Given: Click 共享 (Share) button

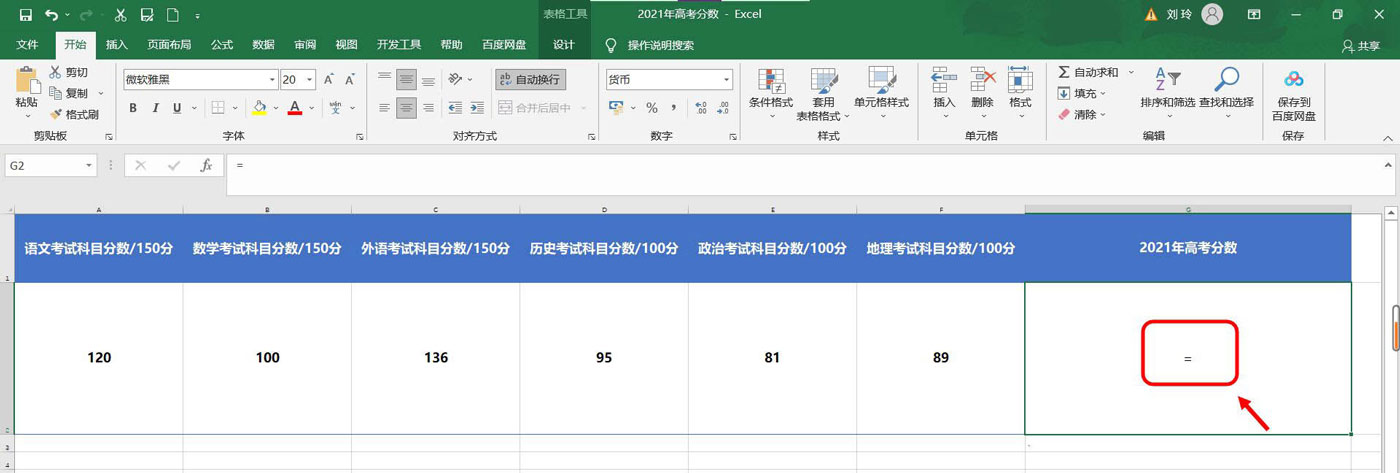Looking at the screenshot, I should pos(1360,46).
